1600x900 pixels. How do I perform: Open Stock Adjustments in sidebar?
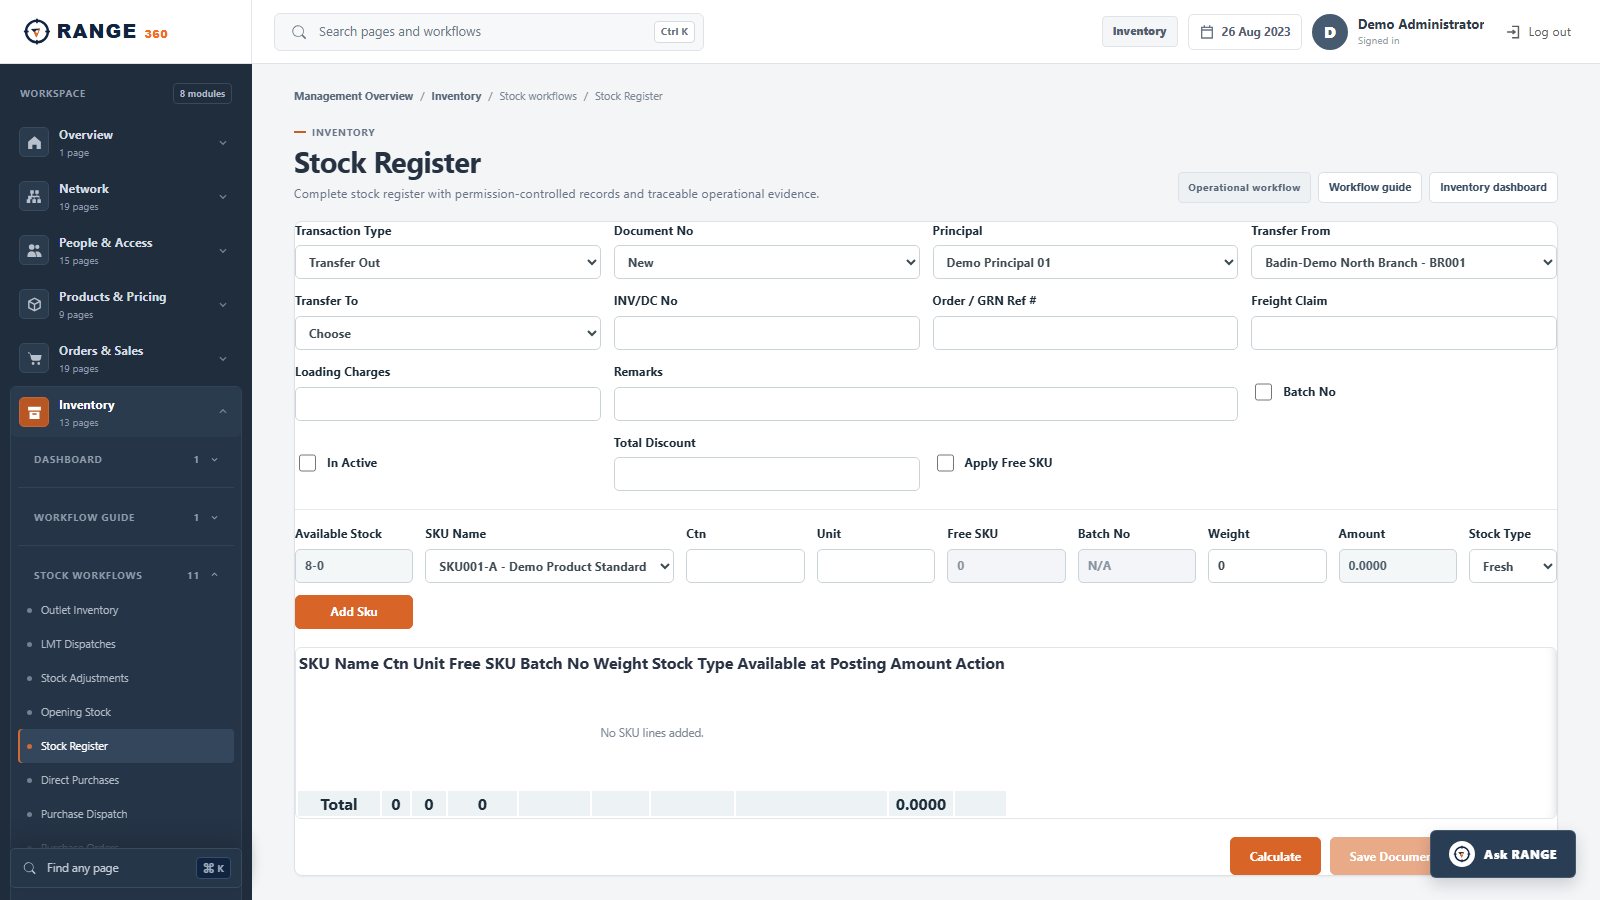pos(85,678)
